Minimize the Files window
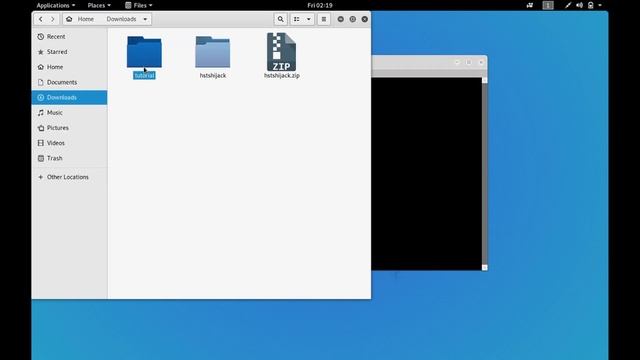Viewport: 640px width, 360px height. (340, 19)
